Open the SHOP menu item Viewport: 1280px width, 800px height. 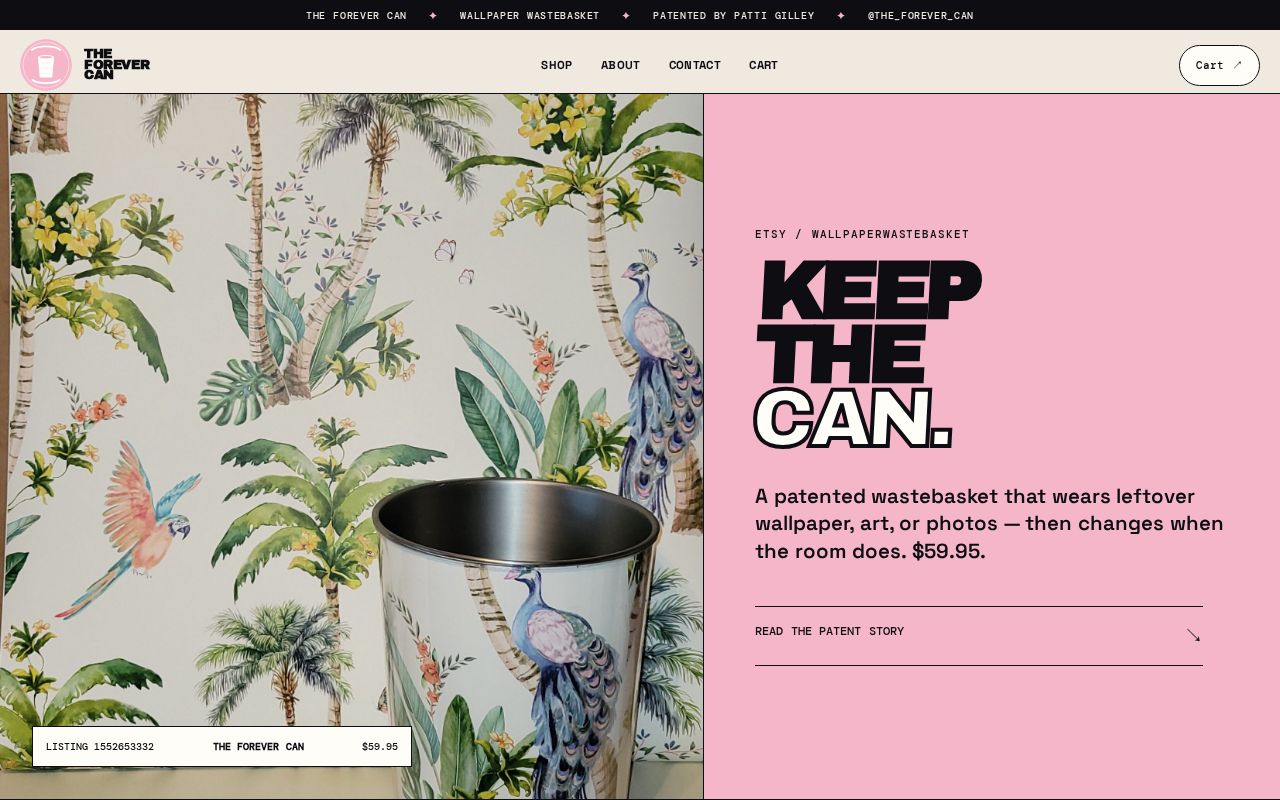coord(556,65)
